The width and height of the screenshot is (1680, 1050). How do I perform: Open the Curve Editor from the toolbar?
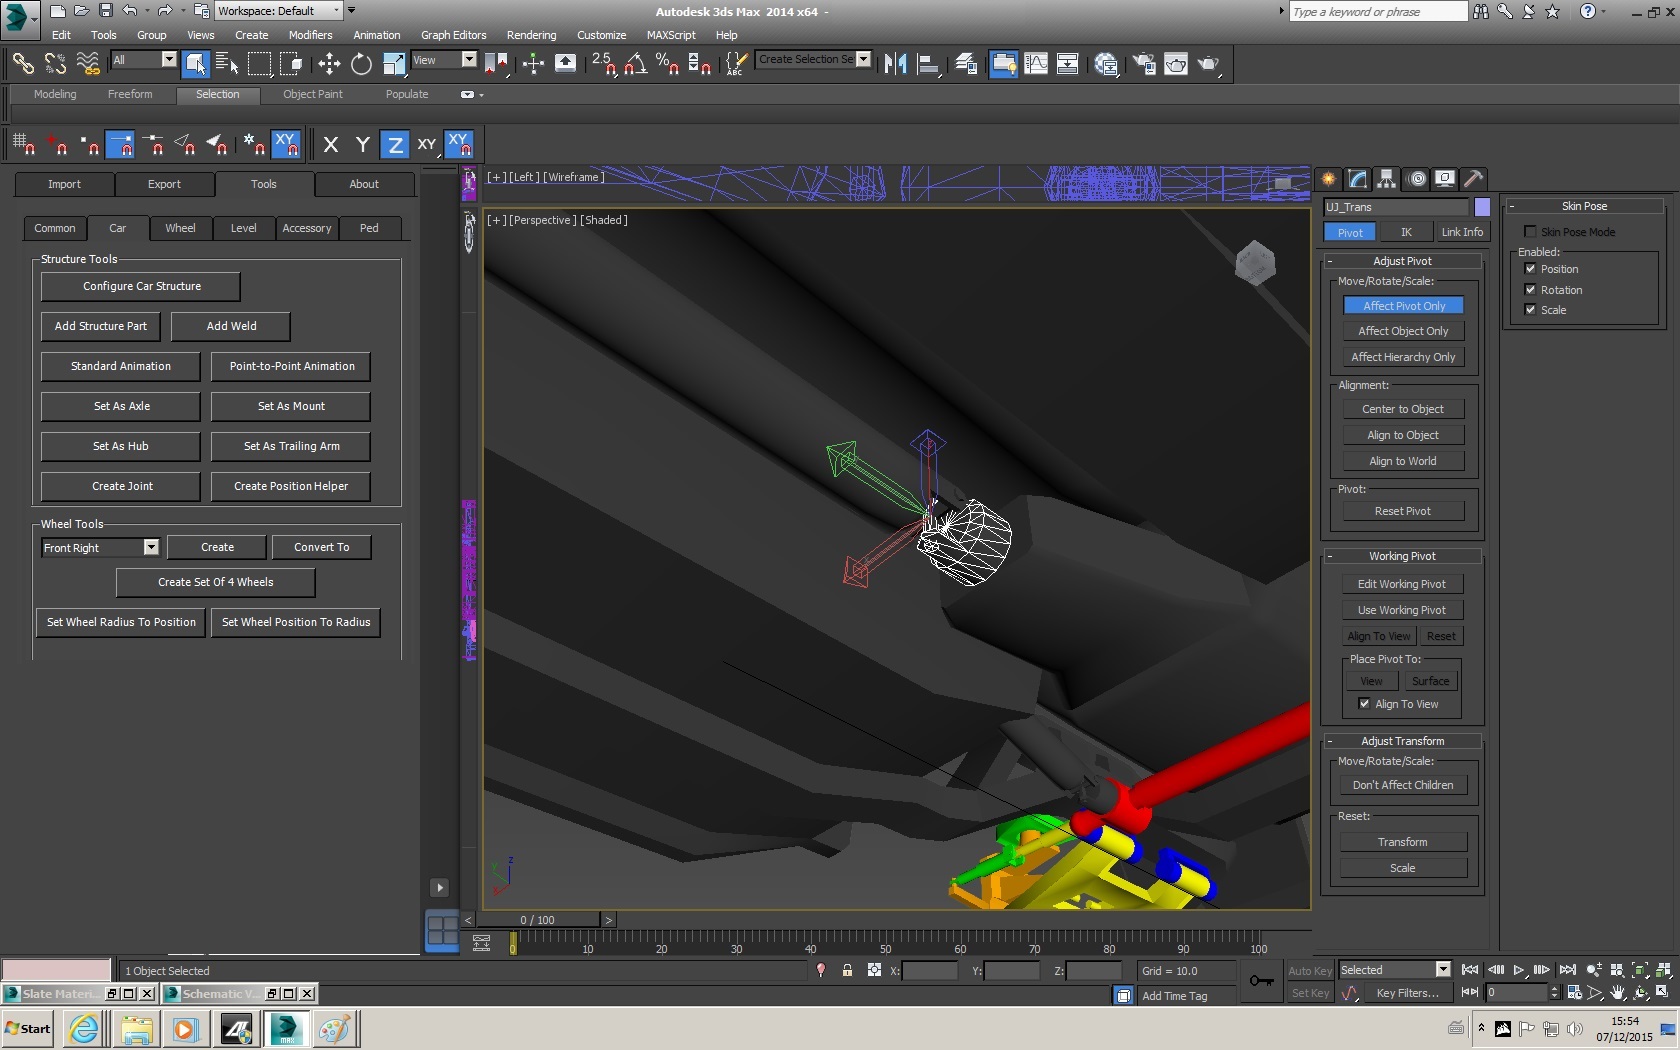[1036, 64]
